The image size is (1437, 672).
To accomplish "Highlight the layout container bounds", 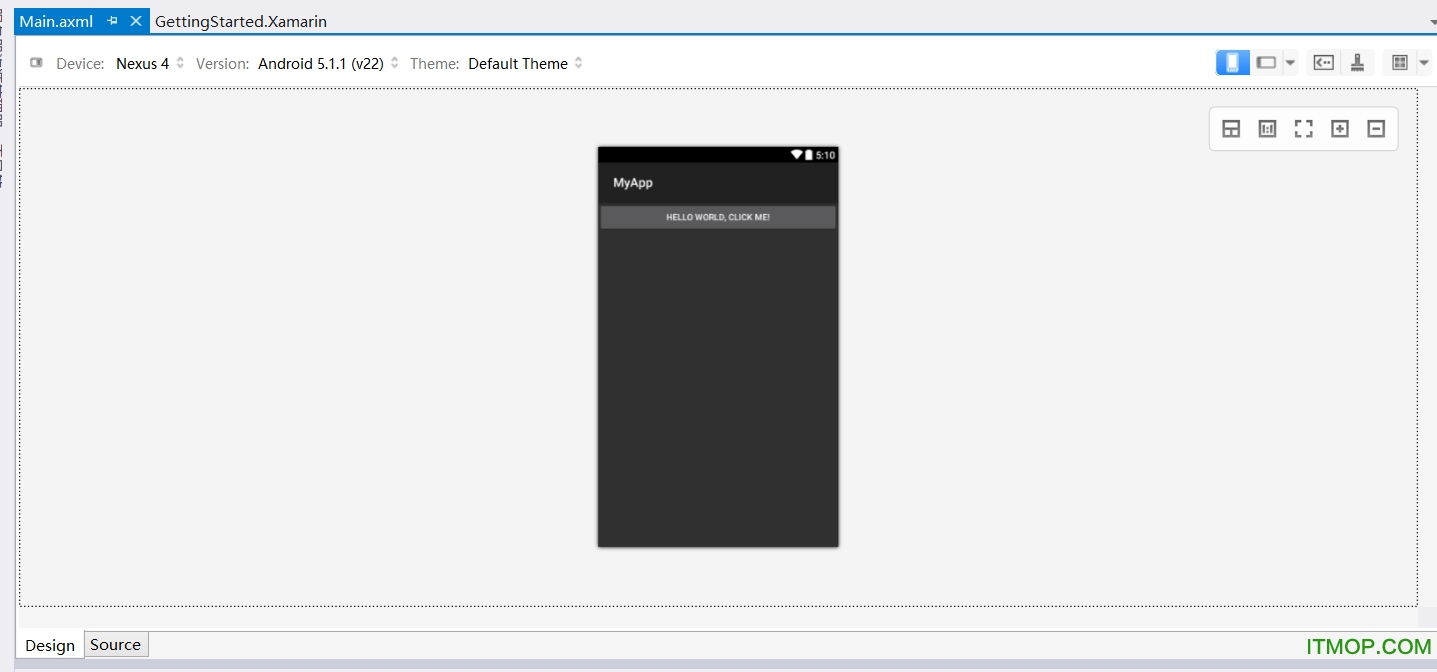I will [1231, 128].
